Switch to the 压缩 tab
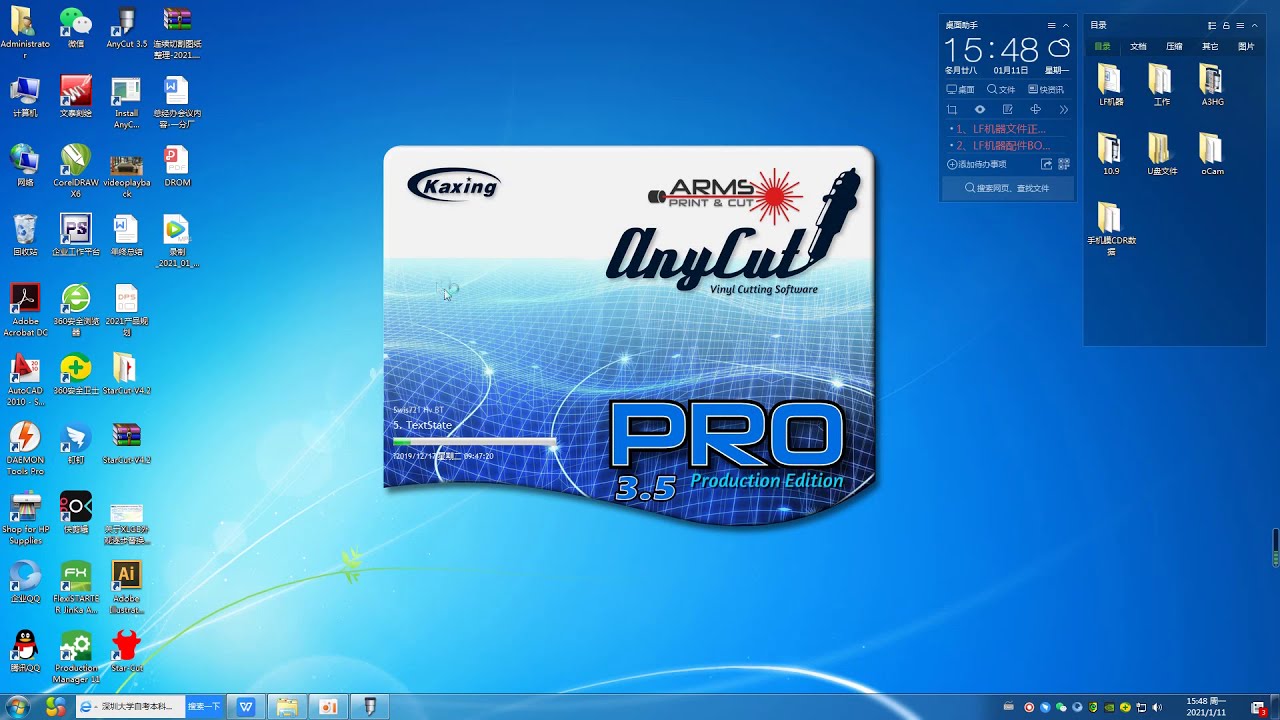 coord(1174,46)
